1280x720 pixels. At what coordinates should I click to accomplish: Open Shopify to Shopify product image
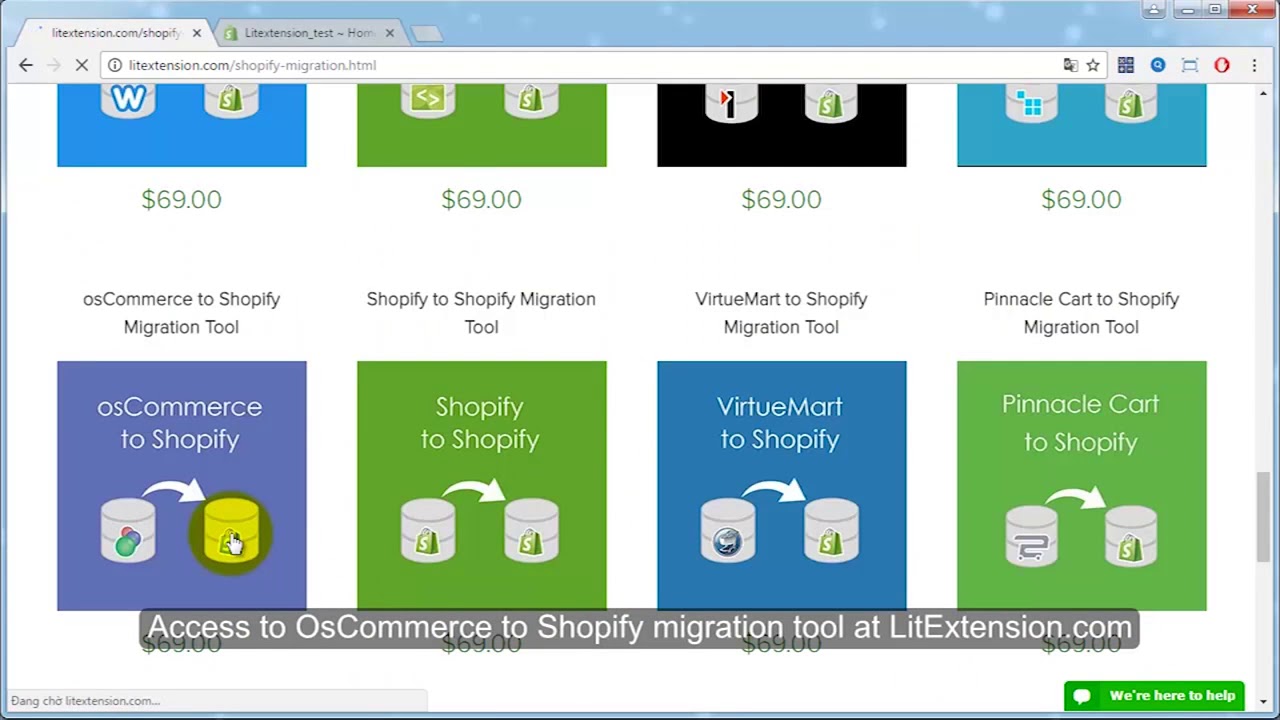coord(482,486)
